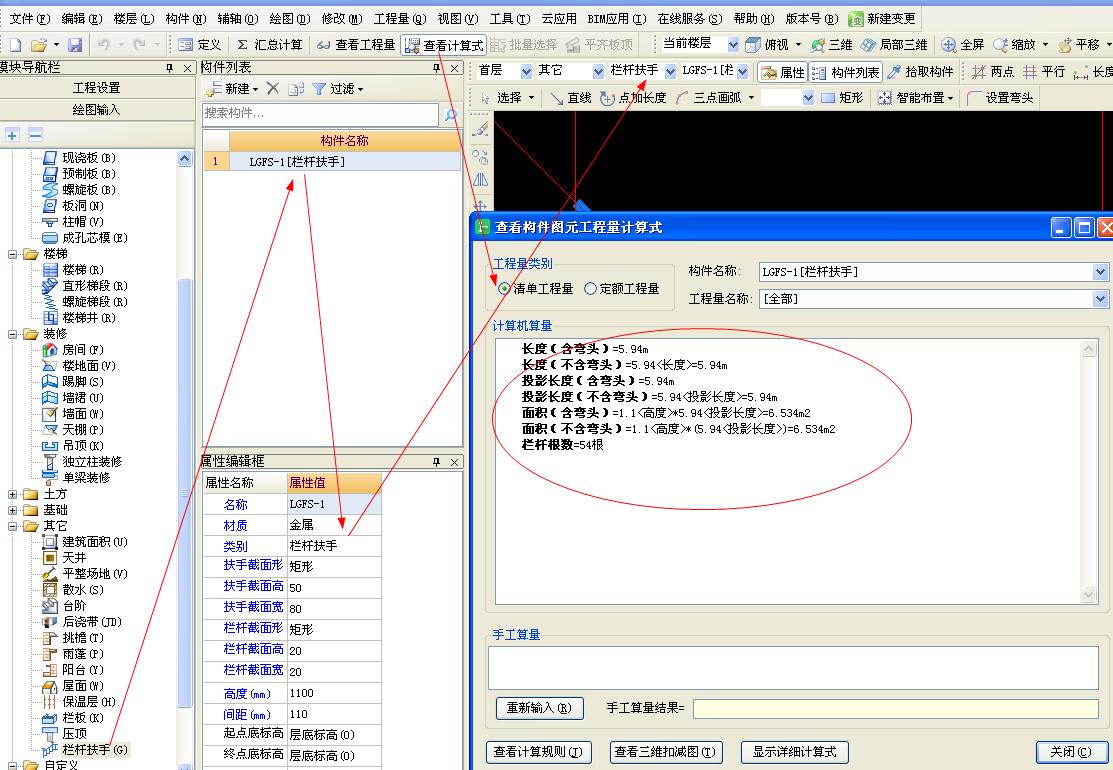1113x770 pixels.
Task: Open the 当前楼层 dropdown
Action: [x=733, y=44]
